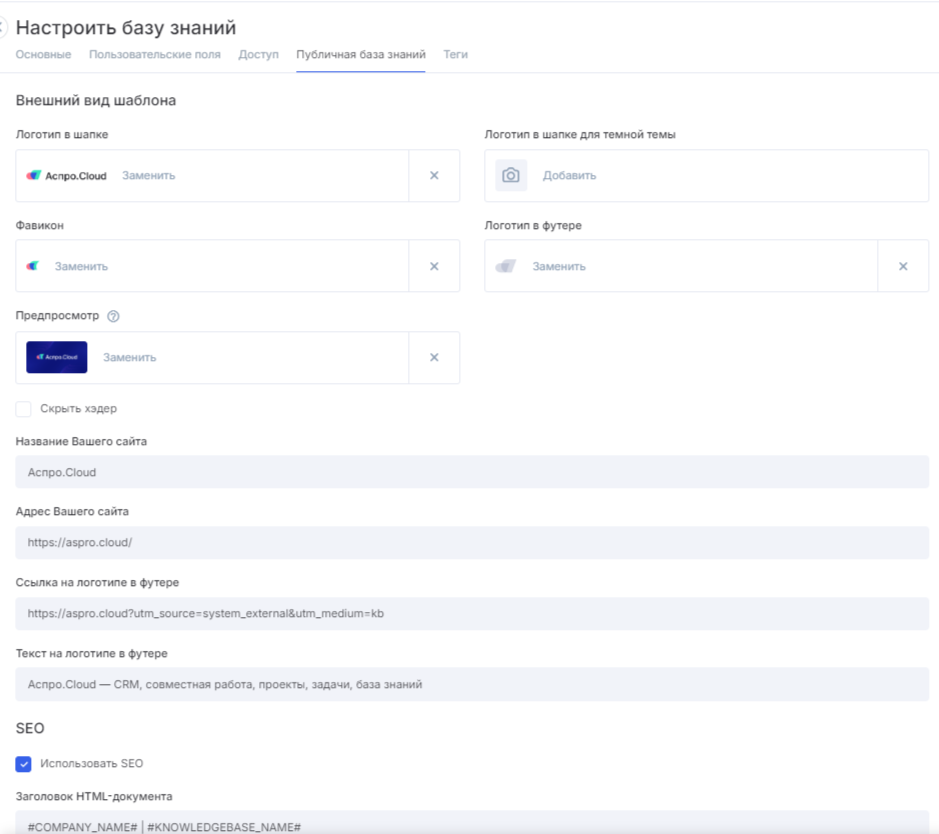Remove the footer logo with X icon
939x834 pixels.
click(x=903, y=267)
